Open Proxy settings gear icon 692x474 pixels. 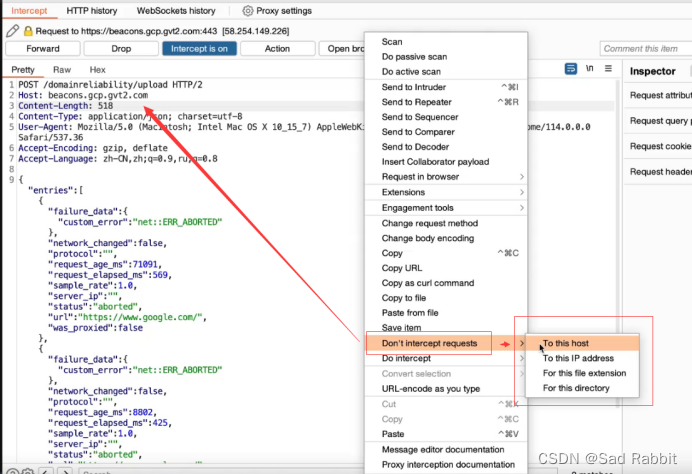click(248, 11)
